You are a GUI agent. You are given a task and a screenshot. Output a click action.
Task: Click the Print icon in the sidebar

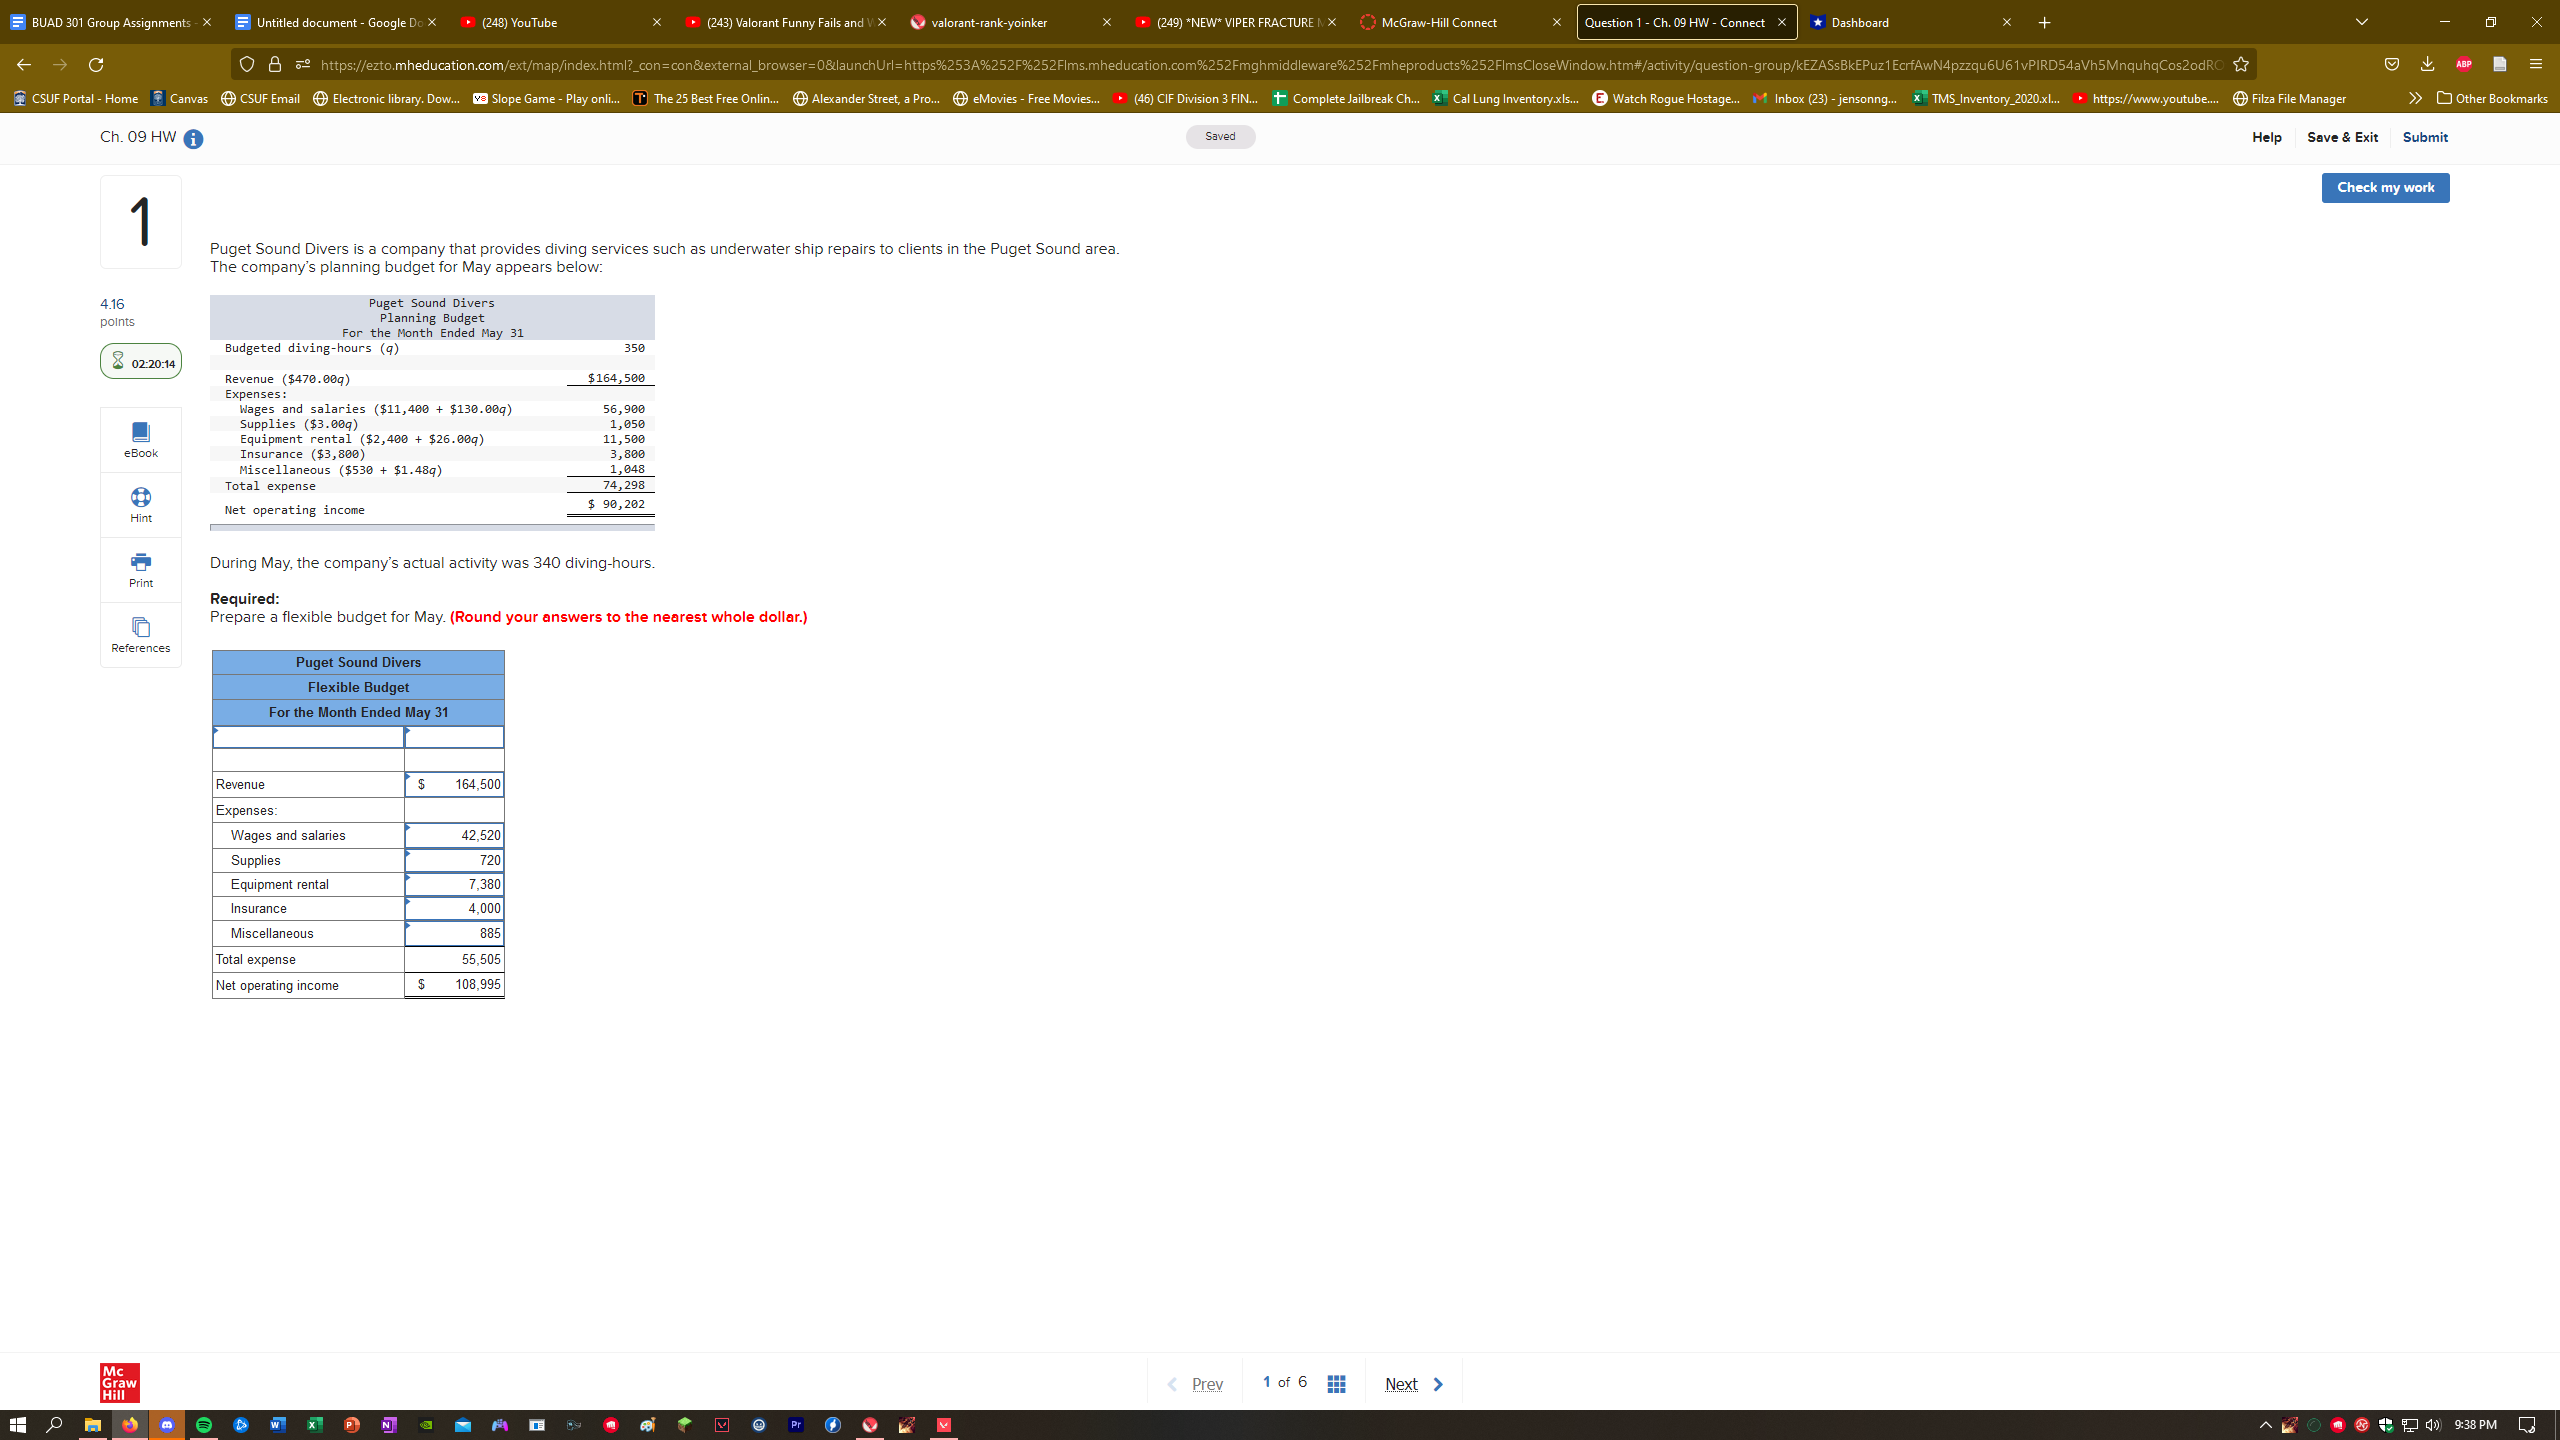click(x=140, y=563)
